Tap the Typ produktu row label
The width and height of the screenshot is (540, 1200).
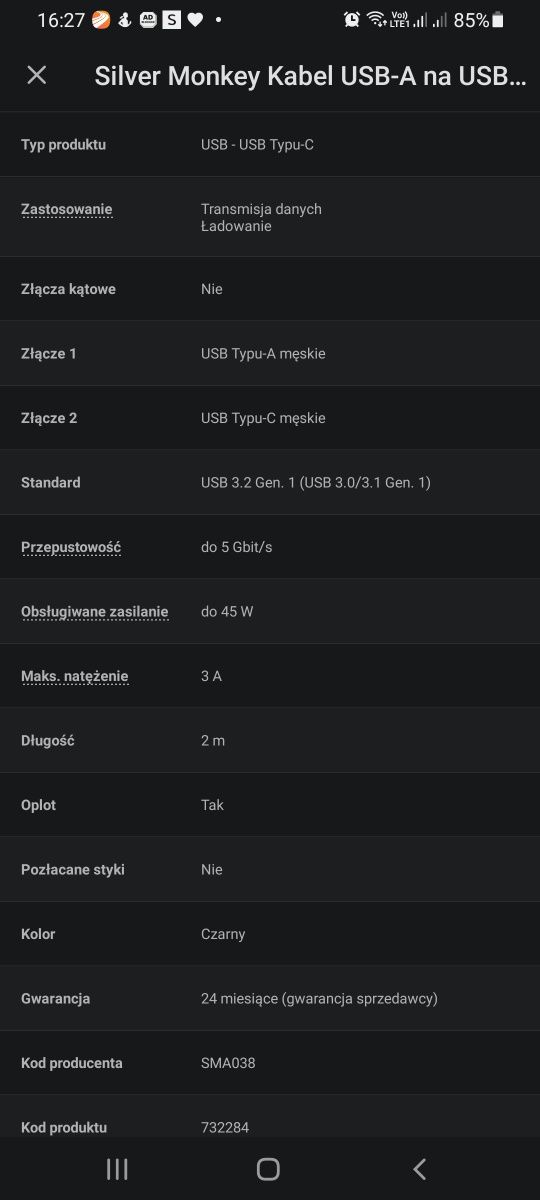(x=63, y=145)
